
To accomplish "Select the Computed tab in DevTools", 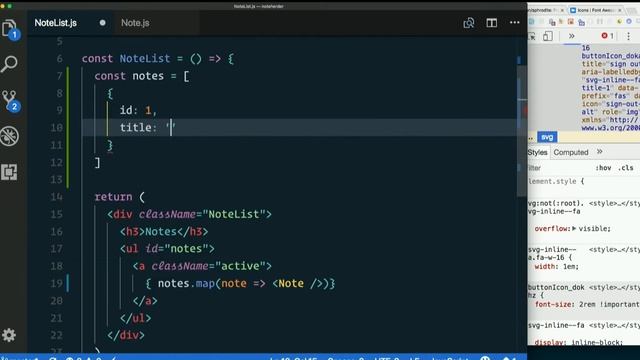I will coord(571,152).
